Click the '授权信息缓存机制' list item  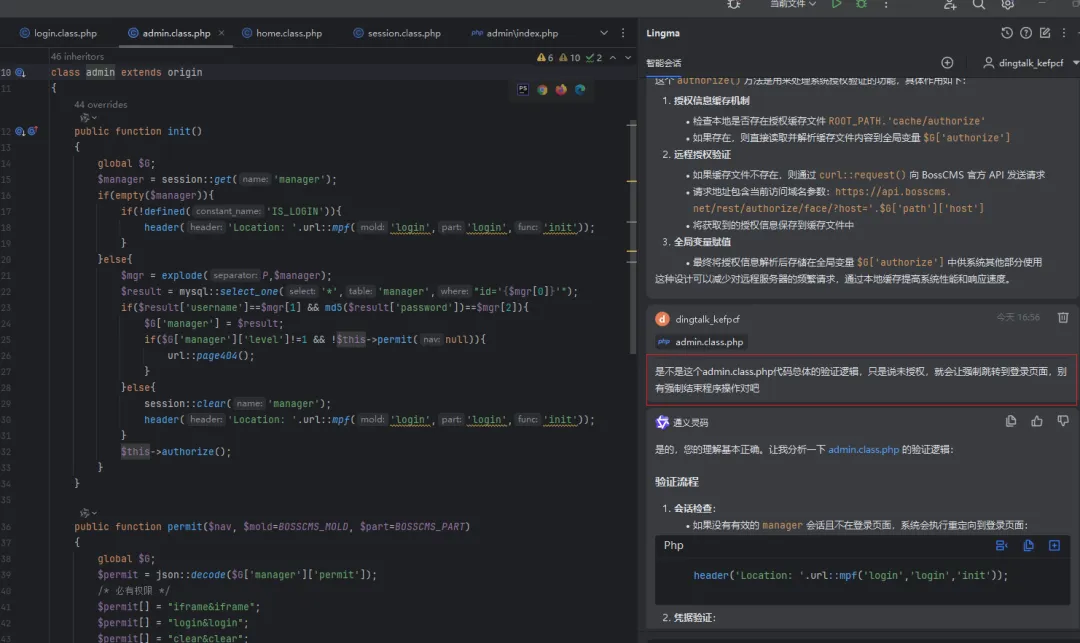711,101
